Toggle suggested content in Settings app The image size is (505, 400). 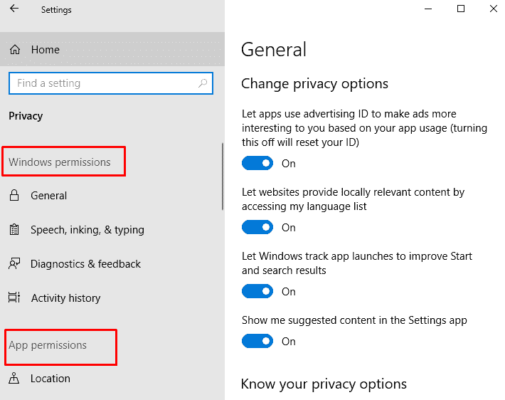257,341
